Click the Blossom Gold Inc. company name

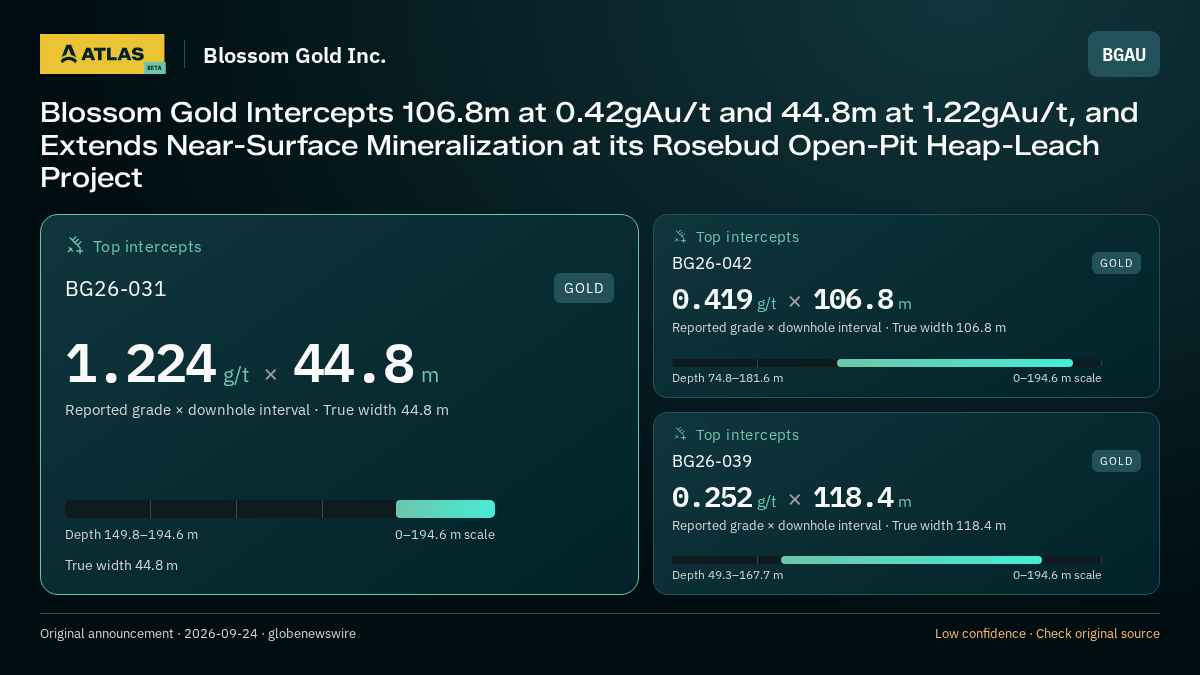[x=294, y=55]
